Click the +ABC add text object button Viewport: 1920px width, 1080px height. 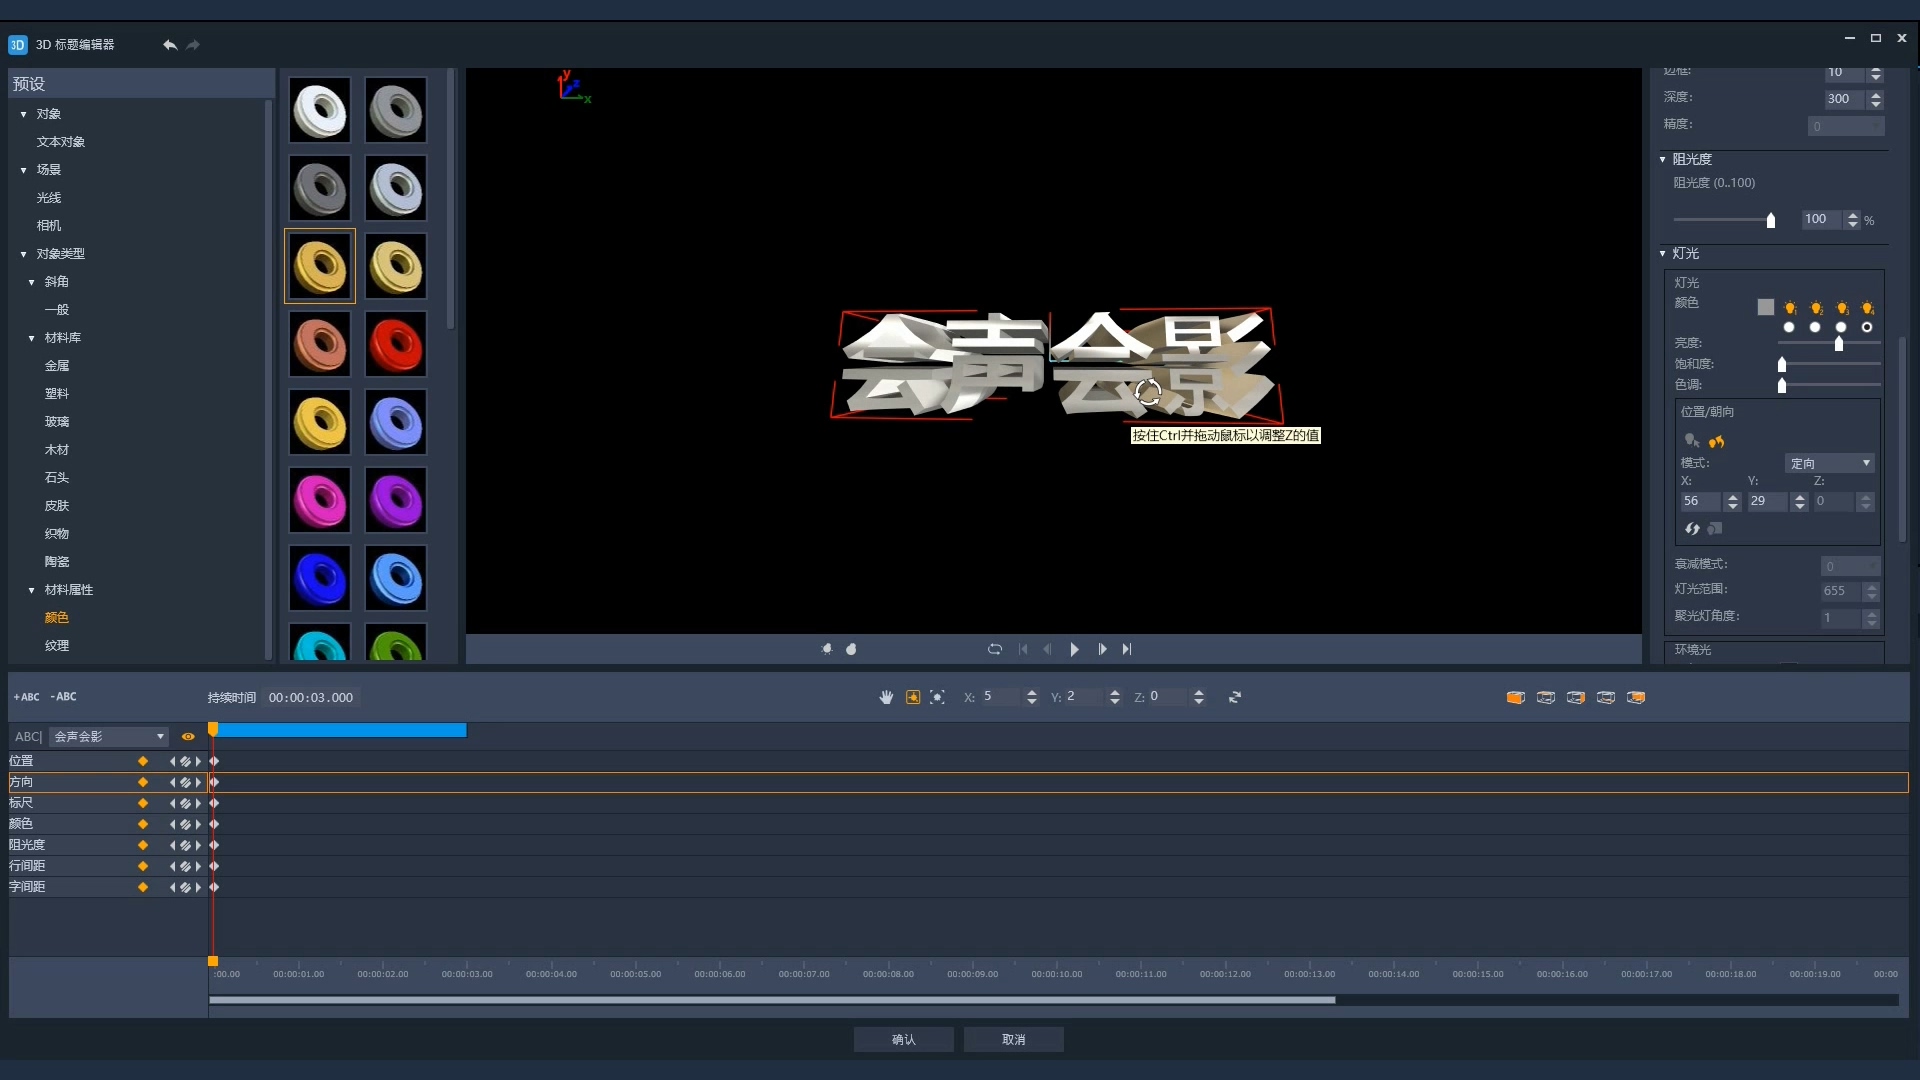point(27,697)
